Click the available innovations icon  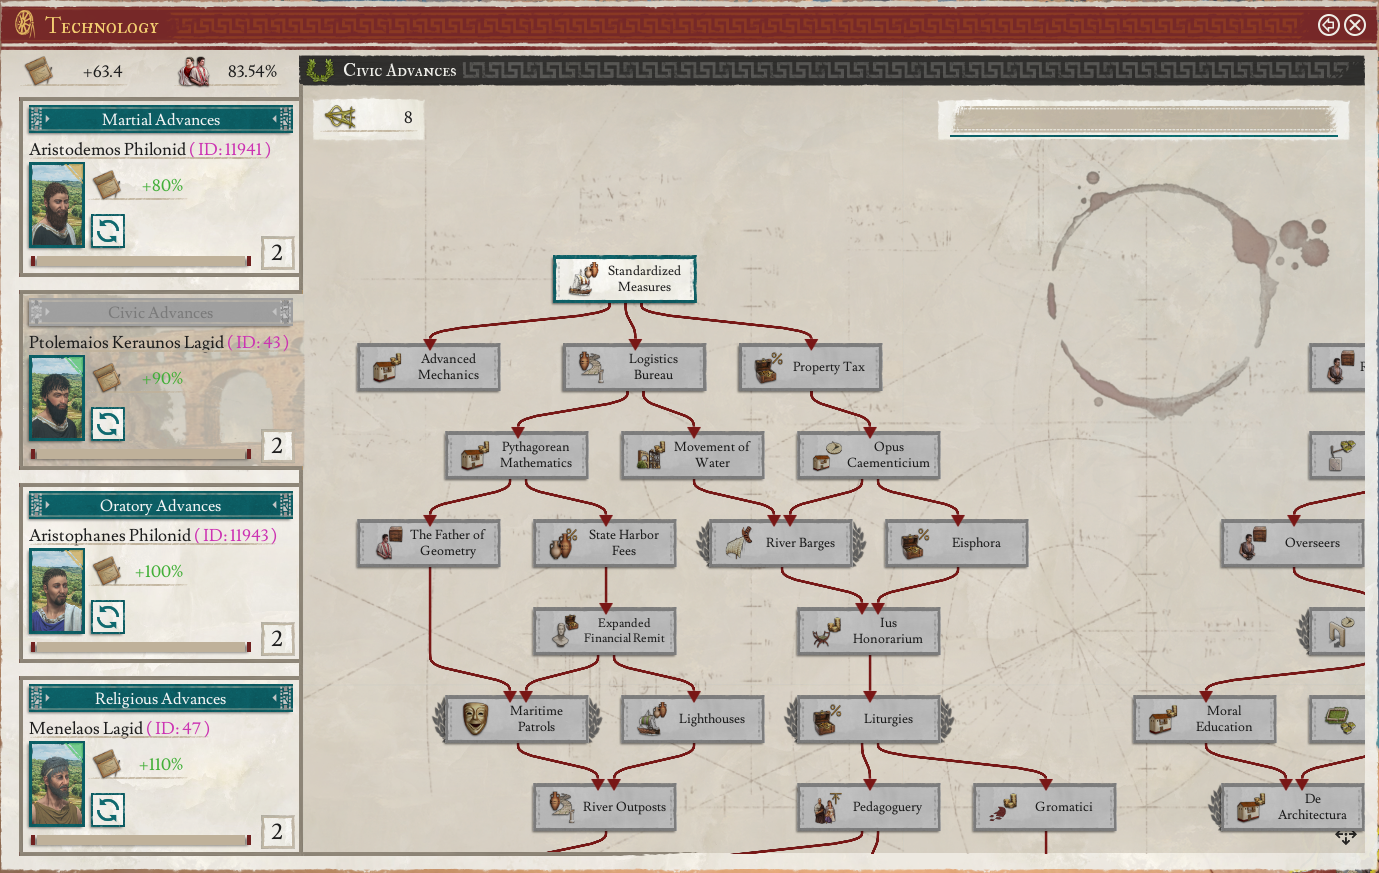click(x=340, y=118)
